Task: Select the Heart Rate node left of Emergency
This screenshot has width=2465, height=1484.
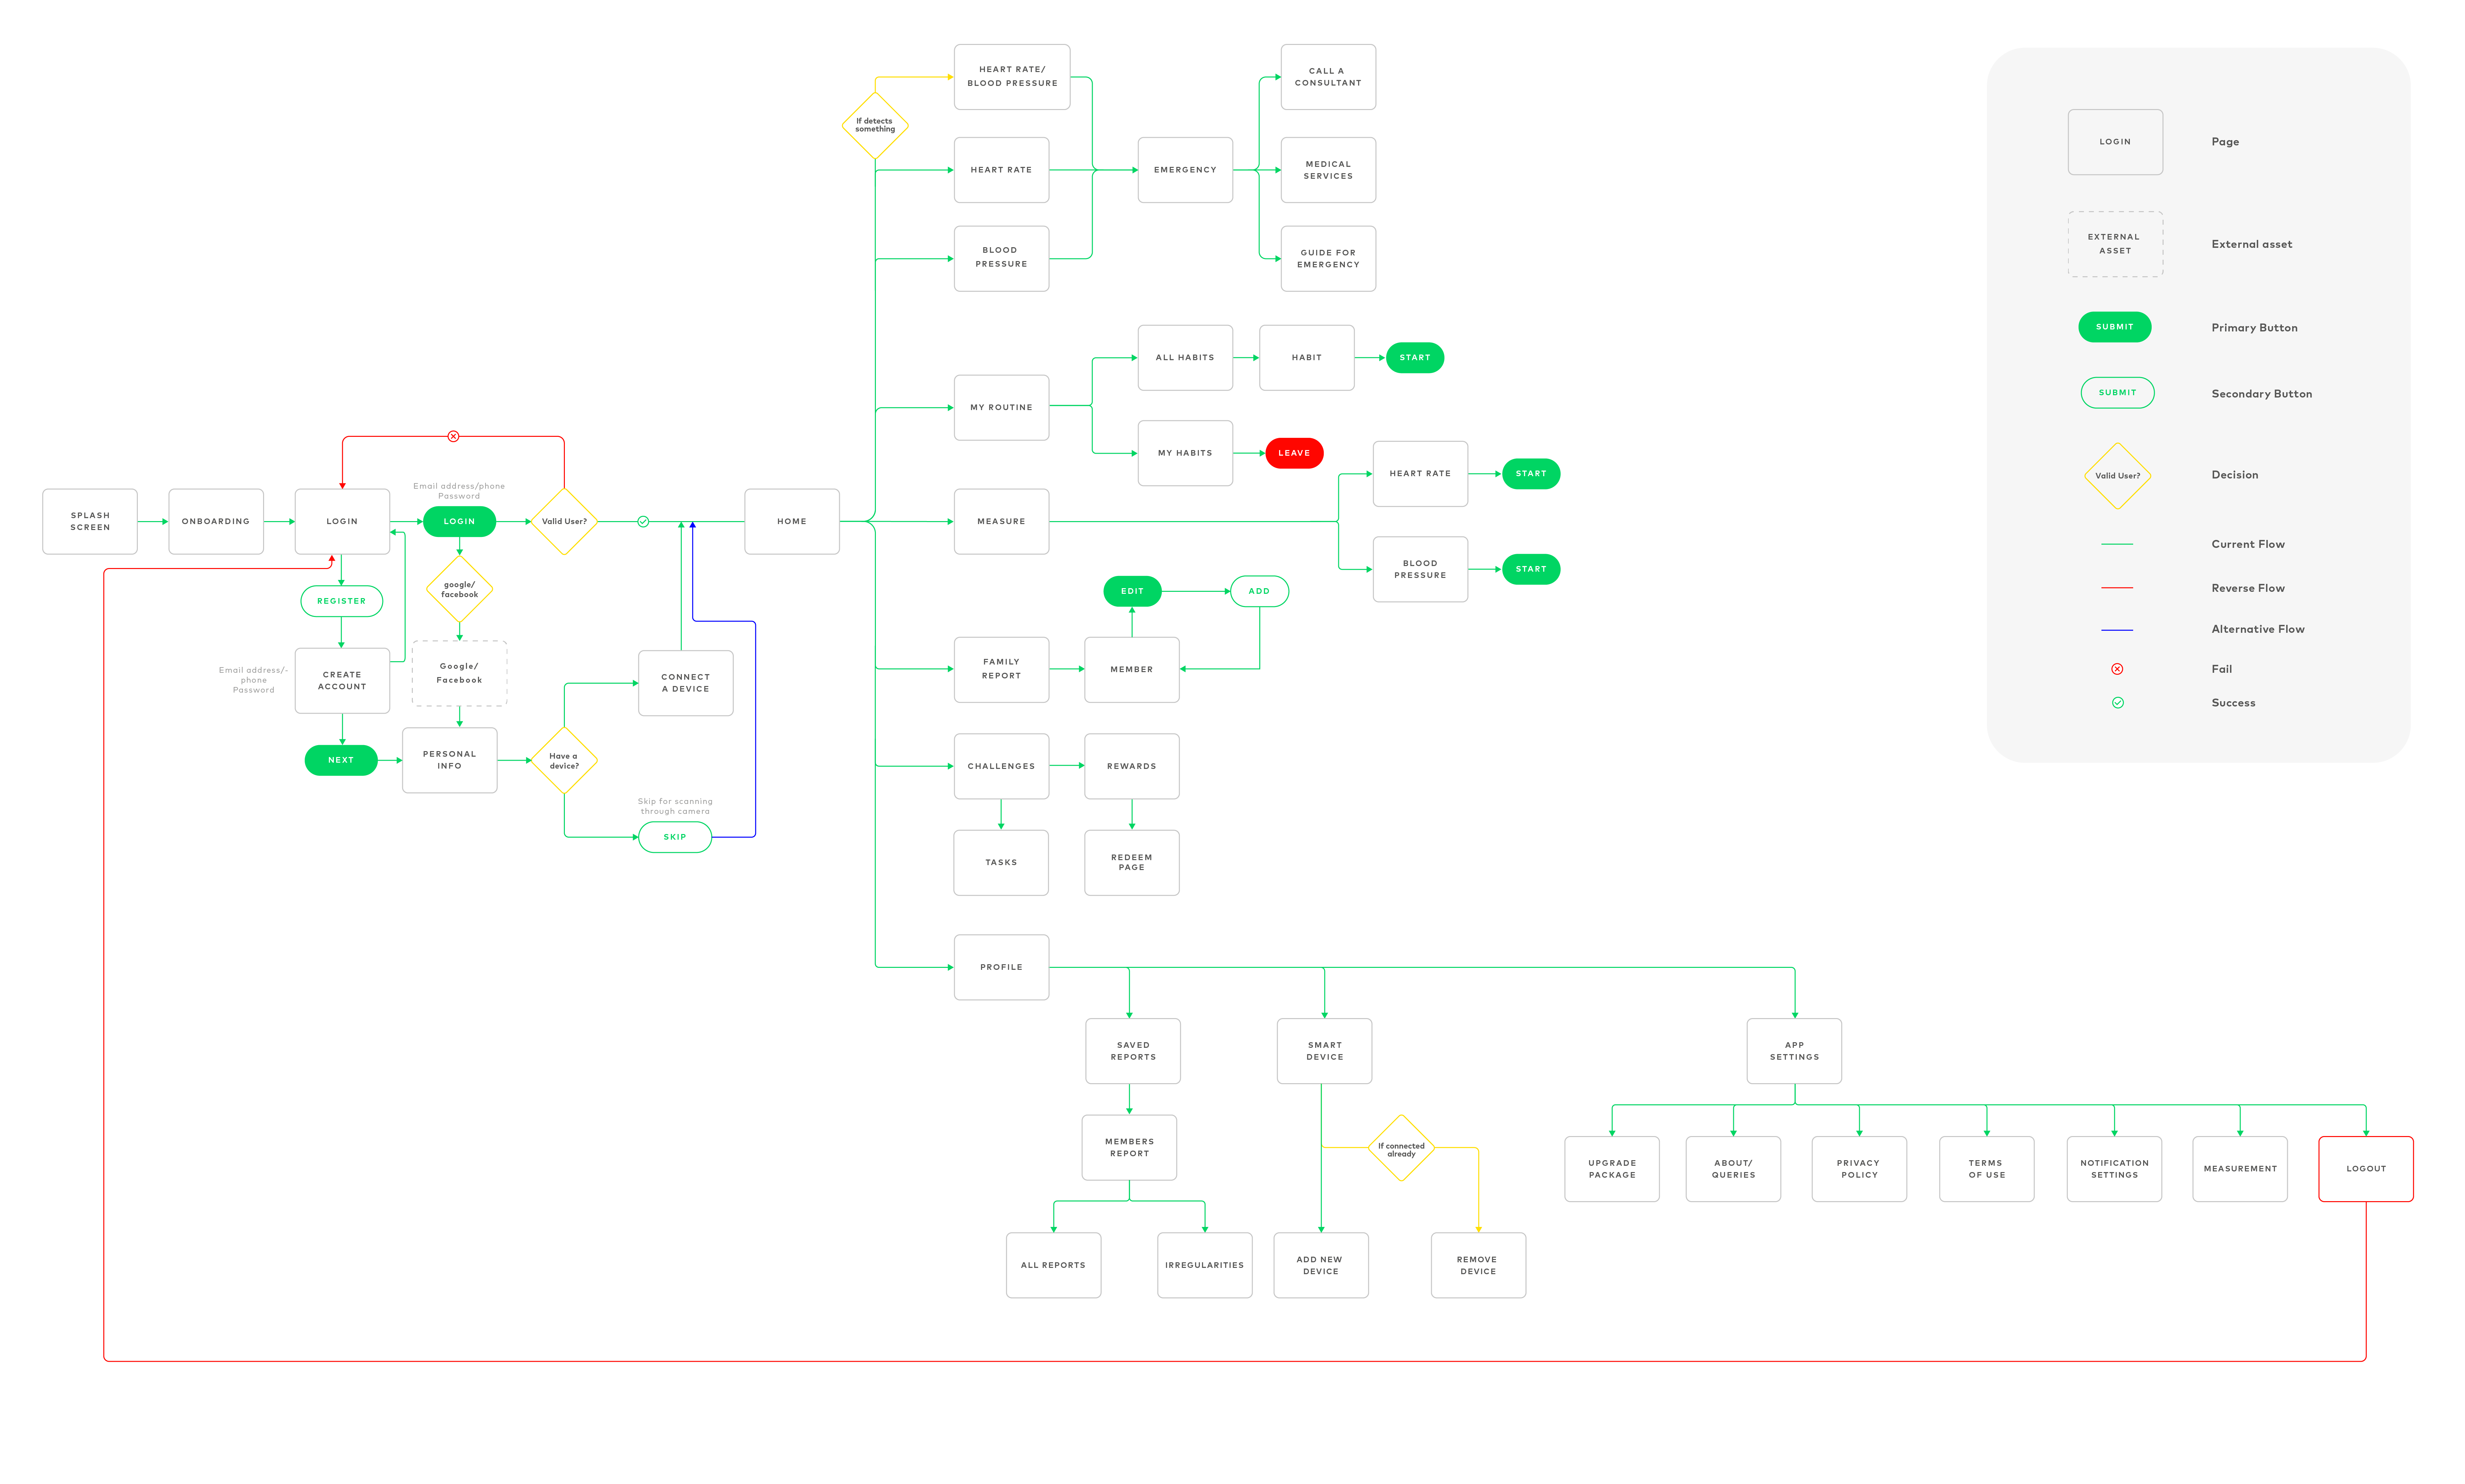Action: point(1001,170)
